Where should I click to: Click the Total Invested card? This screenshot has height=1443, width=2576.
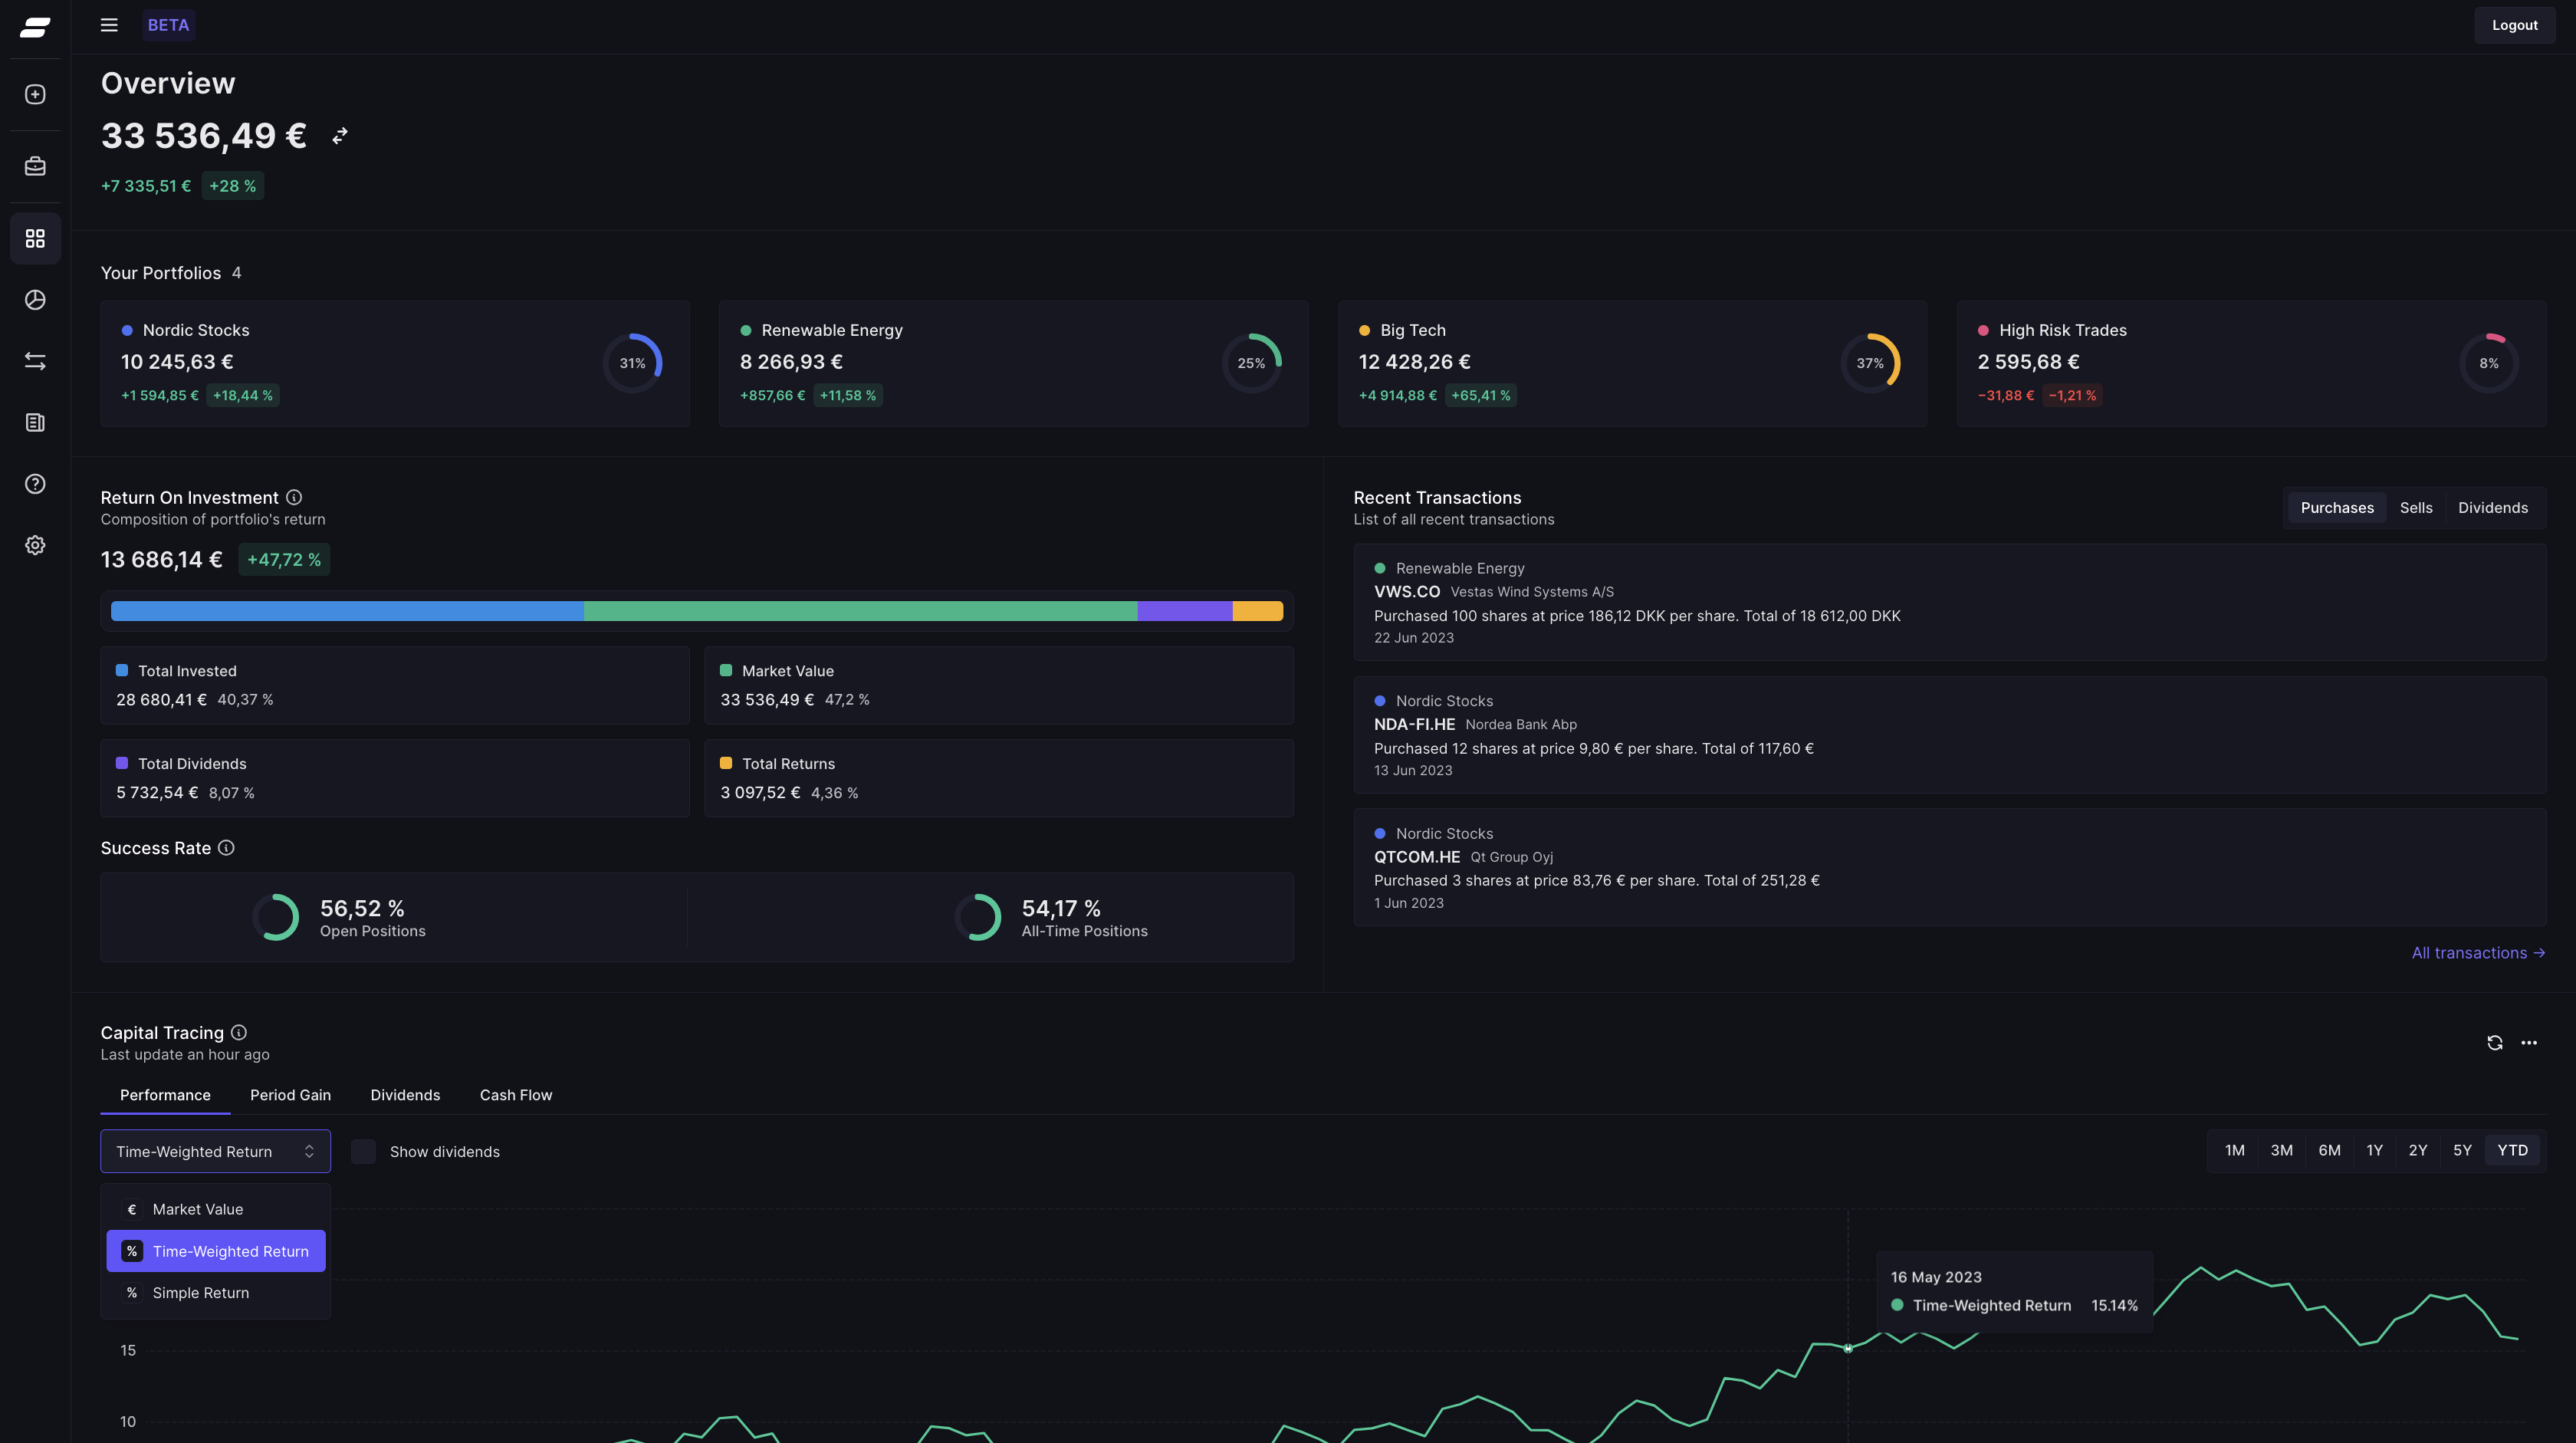pyautogui.click(x=395, y=685)
